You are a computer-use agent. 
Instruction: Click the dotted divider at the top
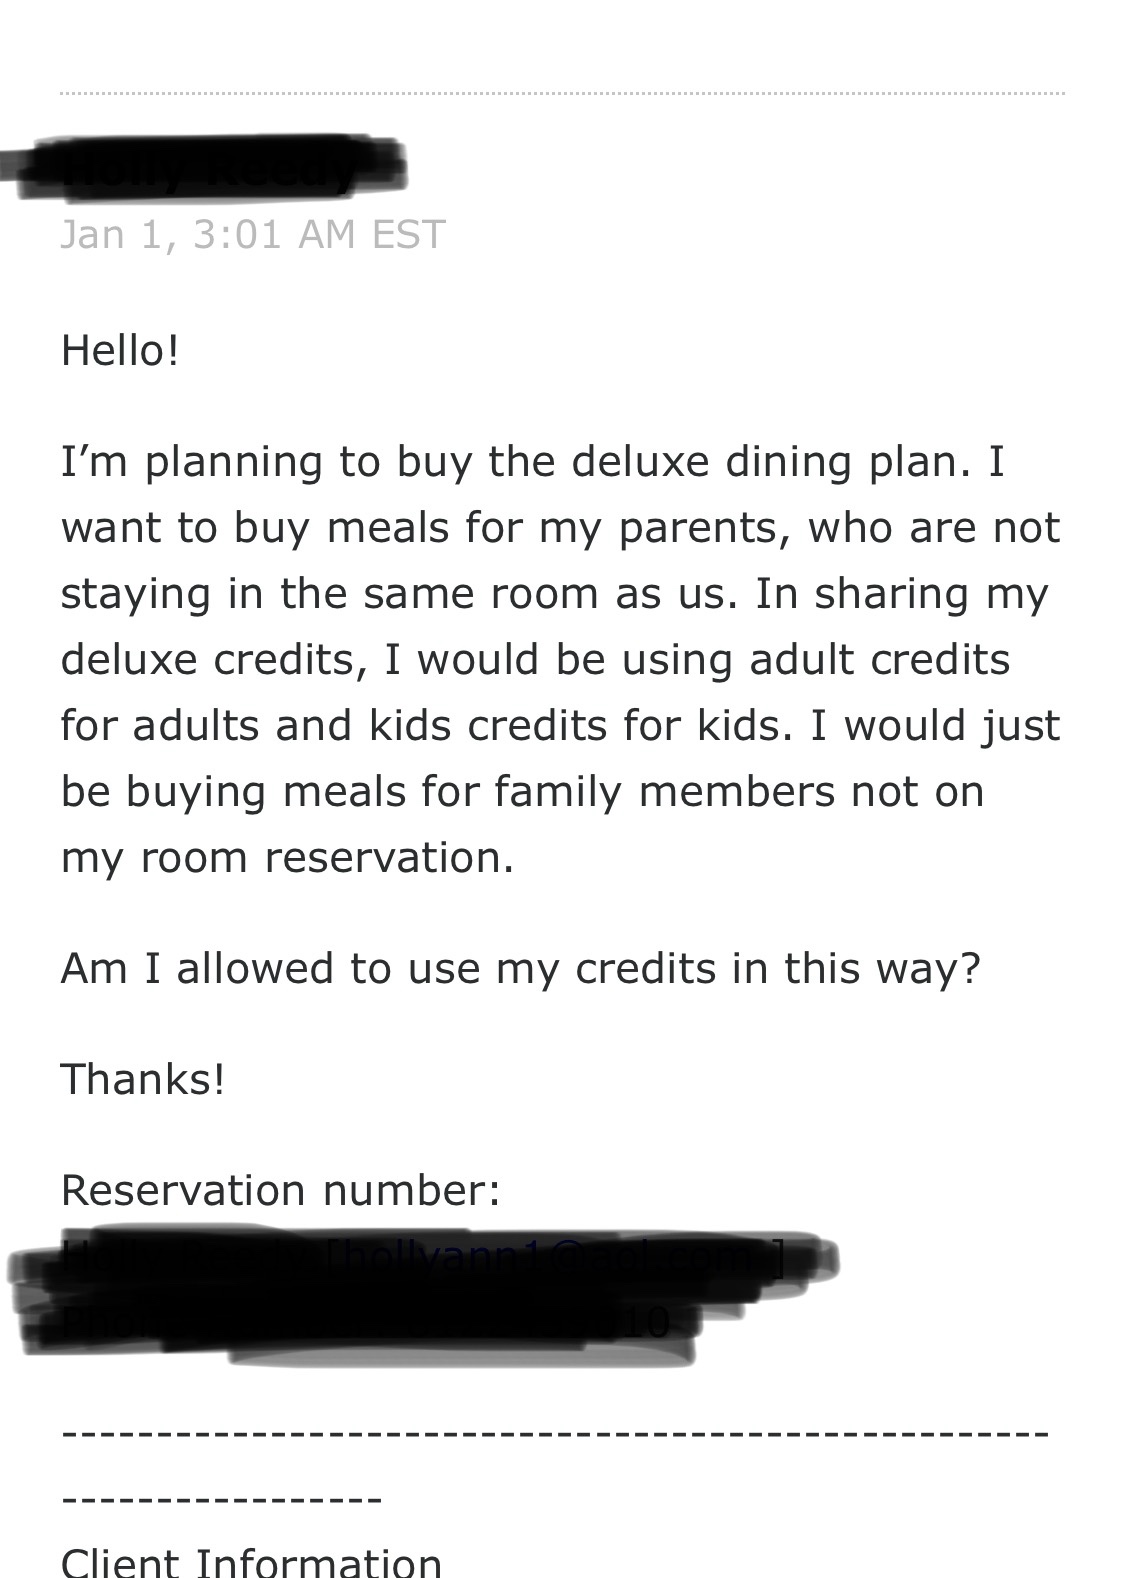(x=562, y=94)
